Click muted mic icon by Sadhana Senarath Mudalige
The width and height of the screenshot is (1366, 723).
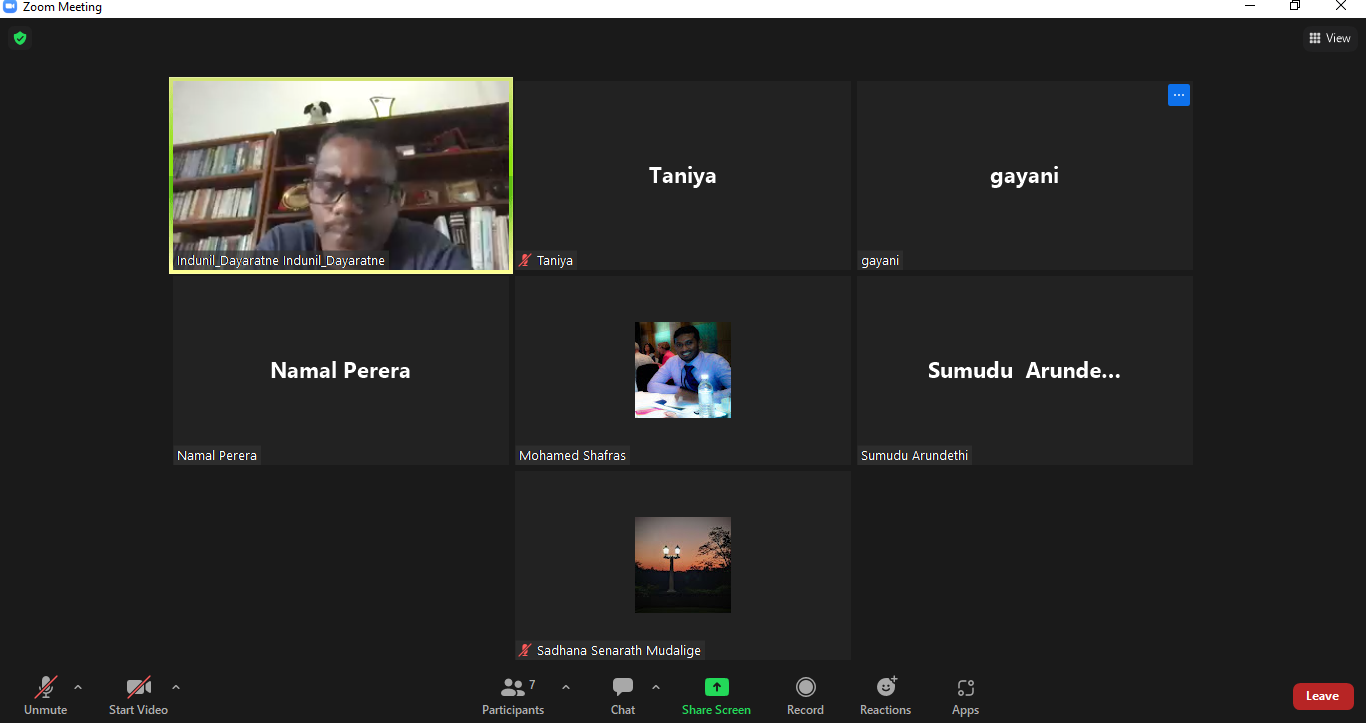(x=525, y=650)
